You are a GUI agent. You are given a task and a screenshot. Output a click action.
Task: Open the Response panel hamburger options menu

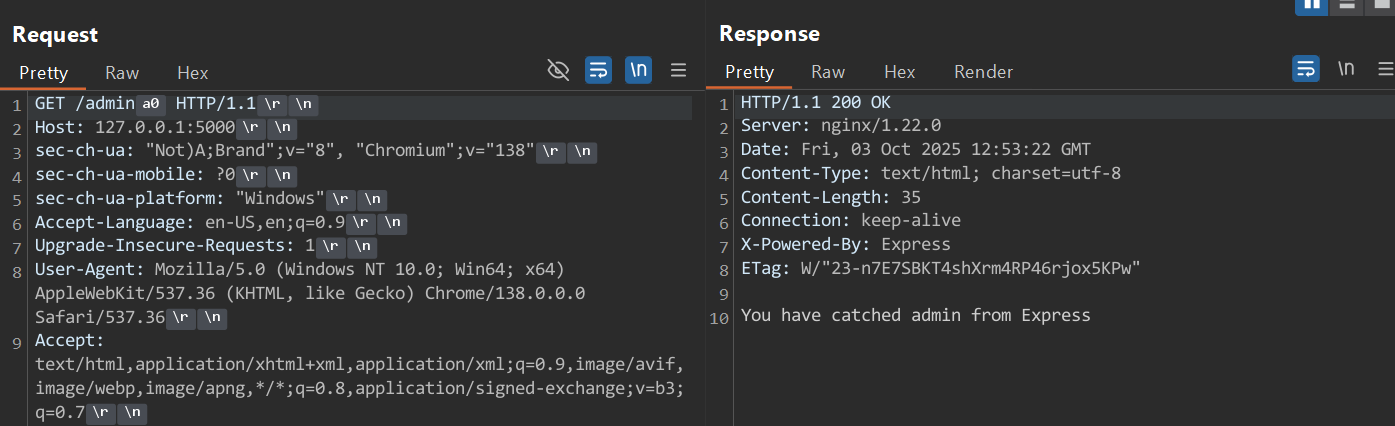[x=1385, y=68]
